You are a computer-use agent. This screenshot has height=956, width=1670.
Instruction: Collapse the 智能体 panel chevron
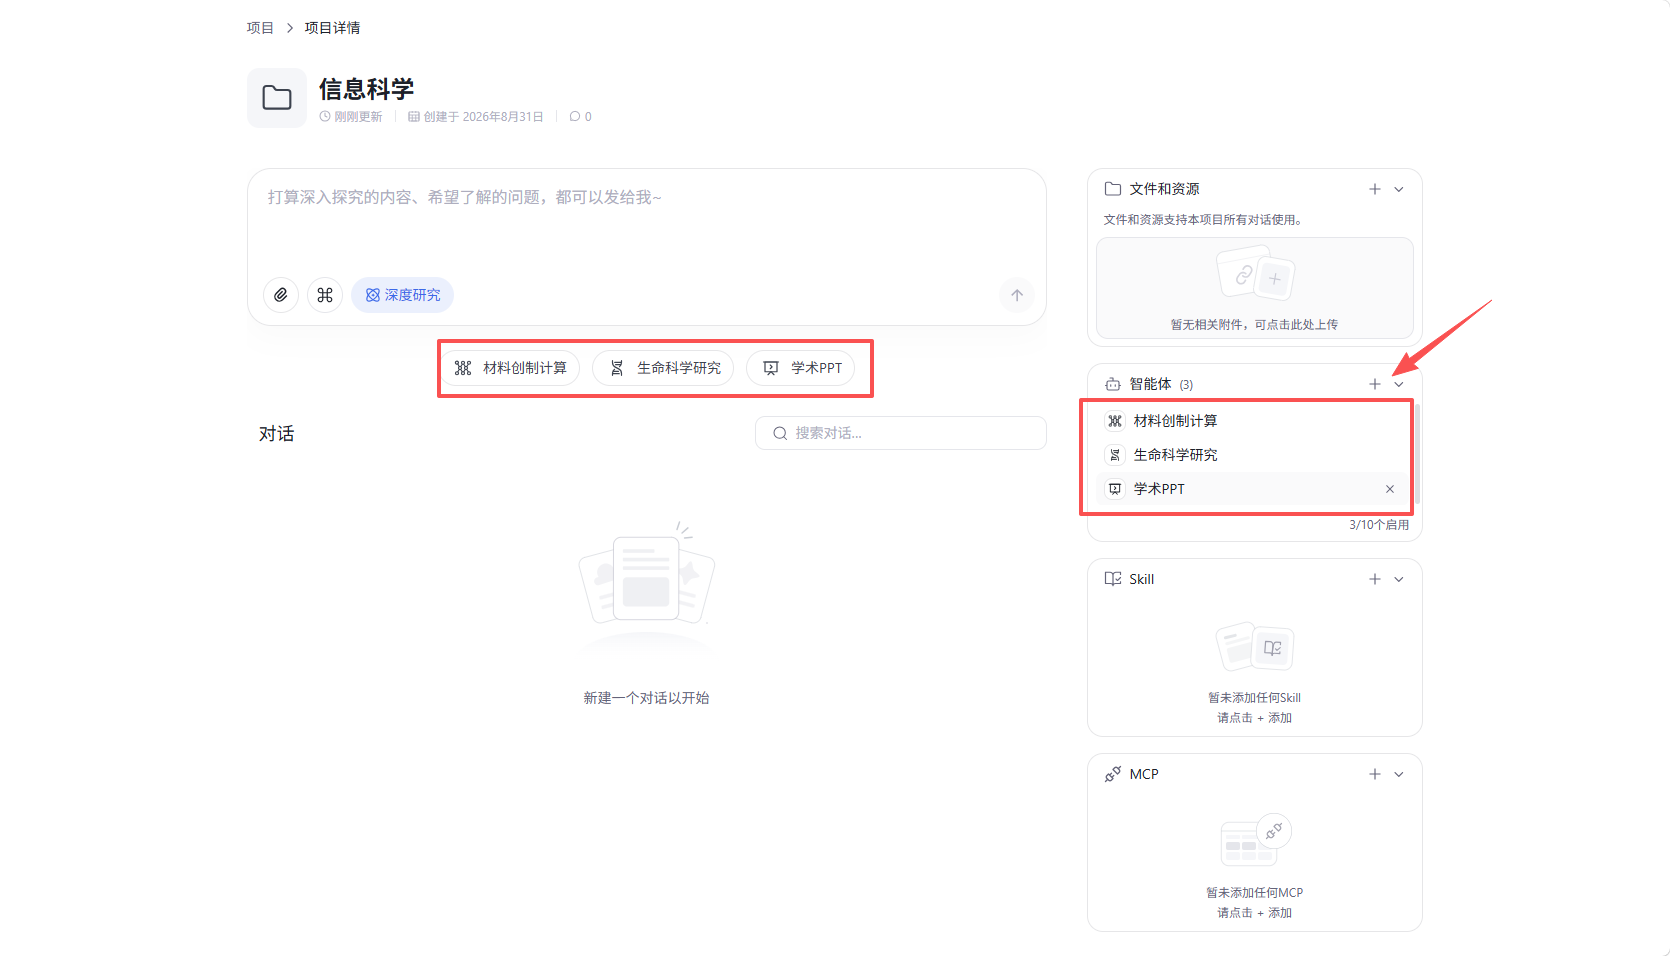tap(1399, 384)
